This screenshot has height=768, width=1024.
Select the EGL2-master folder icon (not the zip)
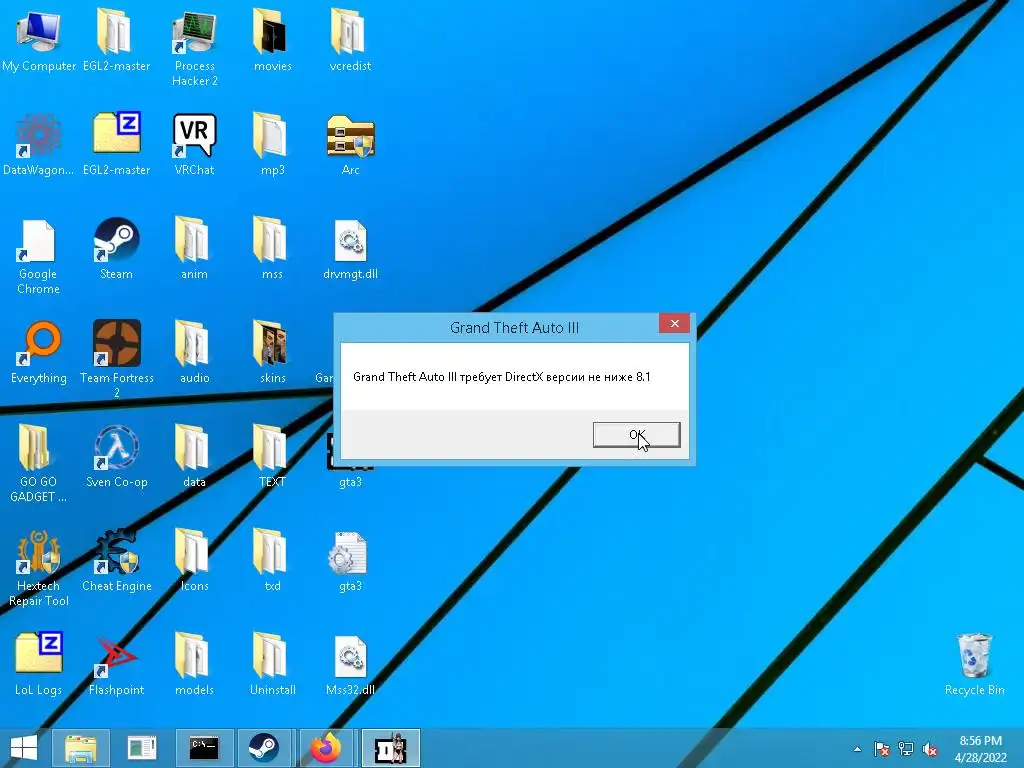tap(116, 39)
